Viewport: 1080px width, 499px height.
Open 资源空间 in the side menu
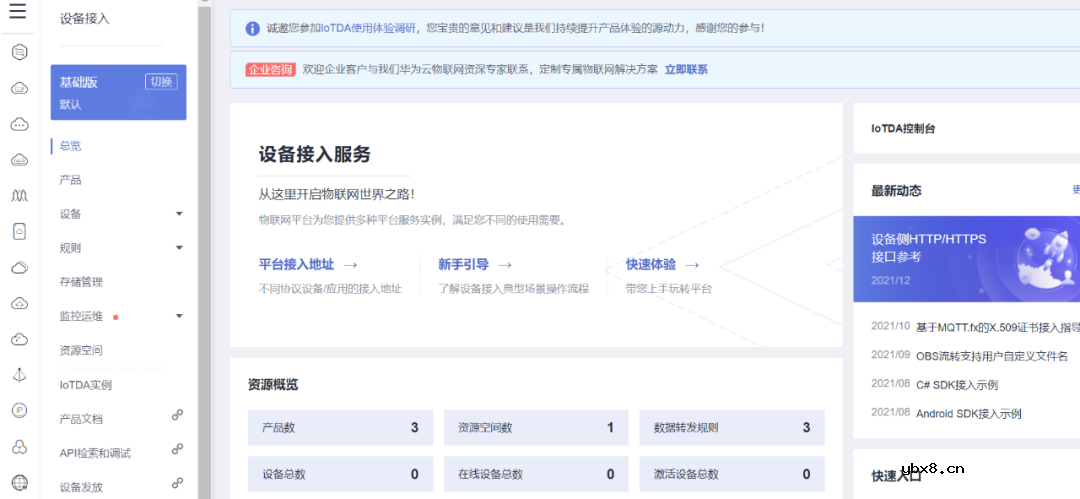(x=81, y=350)
